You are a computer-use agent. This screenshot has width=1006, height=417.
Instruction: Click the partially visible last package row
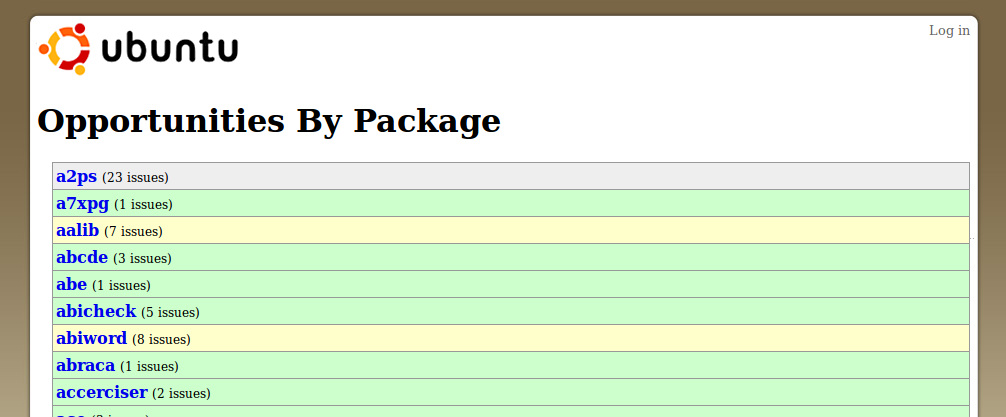click(511, 411)
